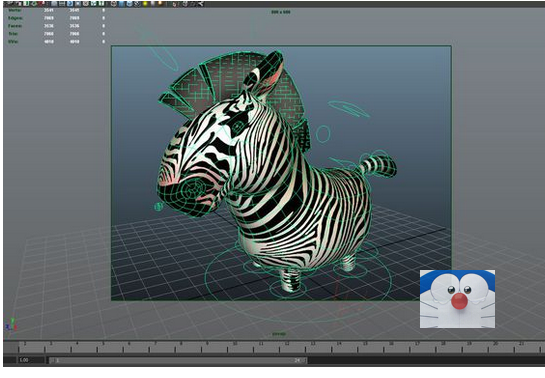Viewport: 545px width, 378px height.
Task: Click frame 20 on the time slider
Action: tap(495, 344)
